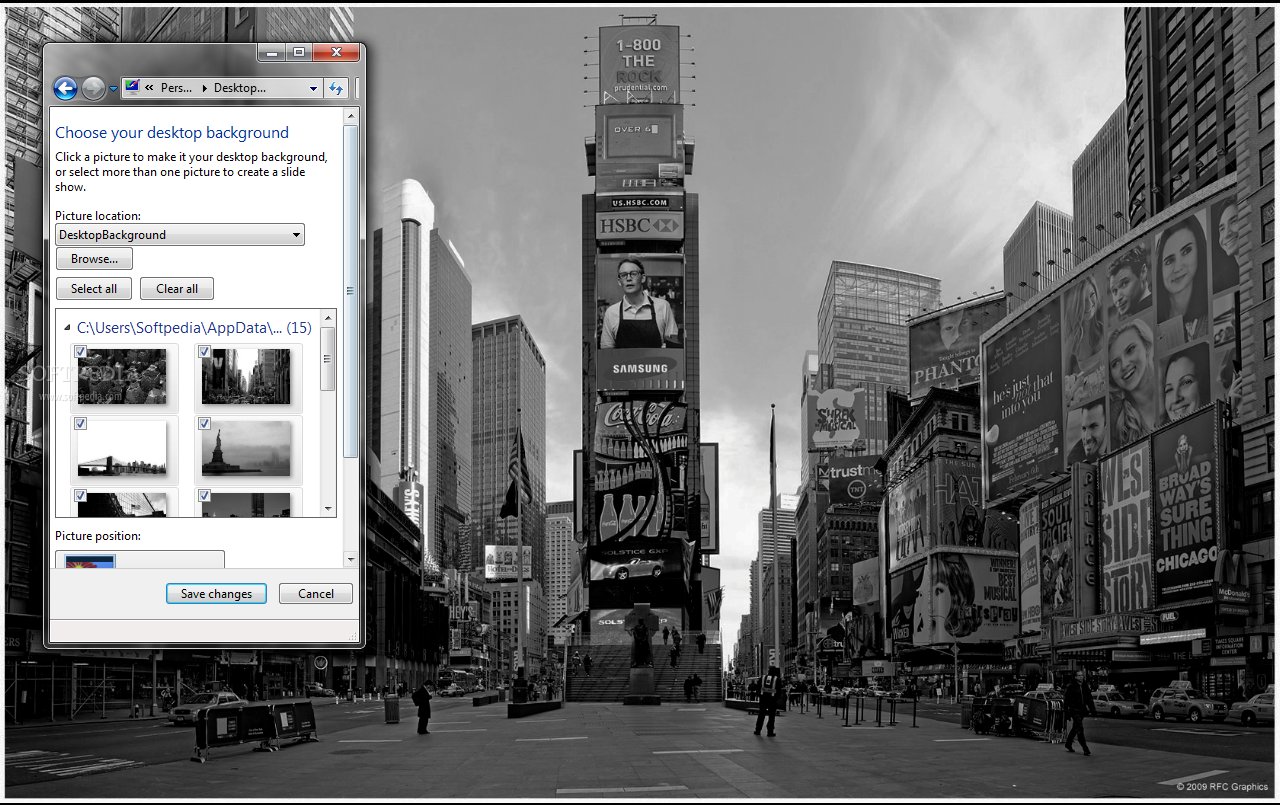Uncheck the Statue of Liberty wallpaper checkbox
Screen dimensions: 1280x805
tap(204, 423)
